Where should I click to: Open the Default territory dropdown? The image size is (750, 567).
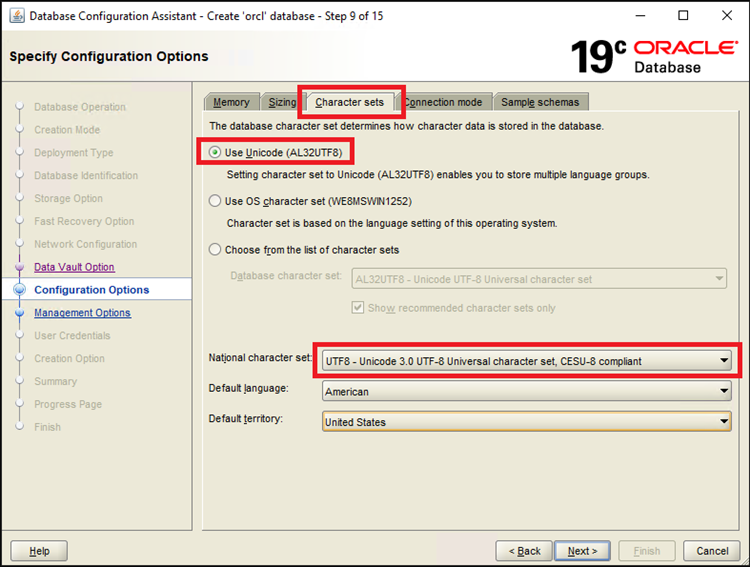coord(527,422)
